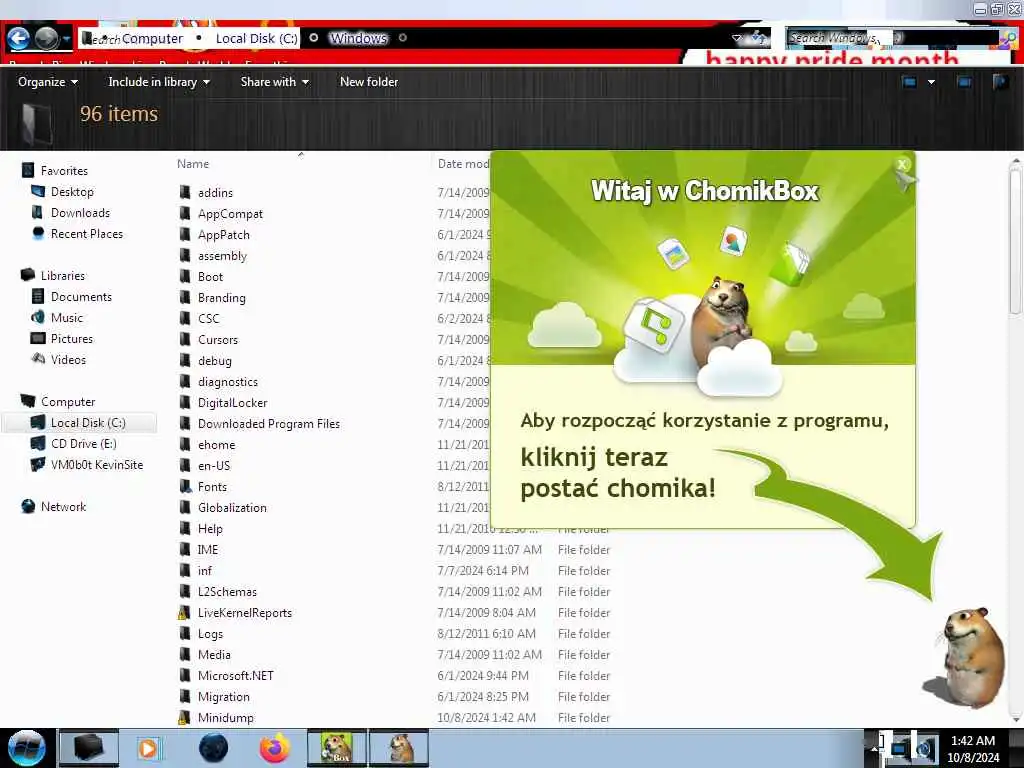This screenshot has width=1024, height=768.
Task: Click the Help icon in toolbar
Action: pos(1000,82)
